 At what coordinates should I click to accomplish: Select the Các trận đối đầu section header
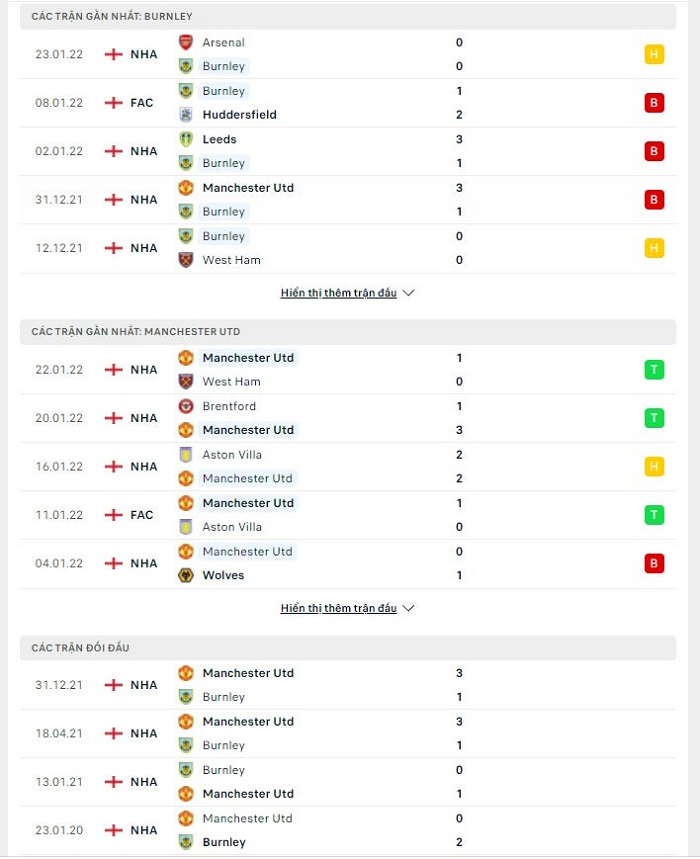click(x=348, y=648)
